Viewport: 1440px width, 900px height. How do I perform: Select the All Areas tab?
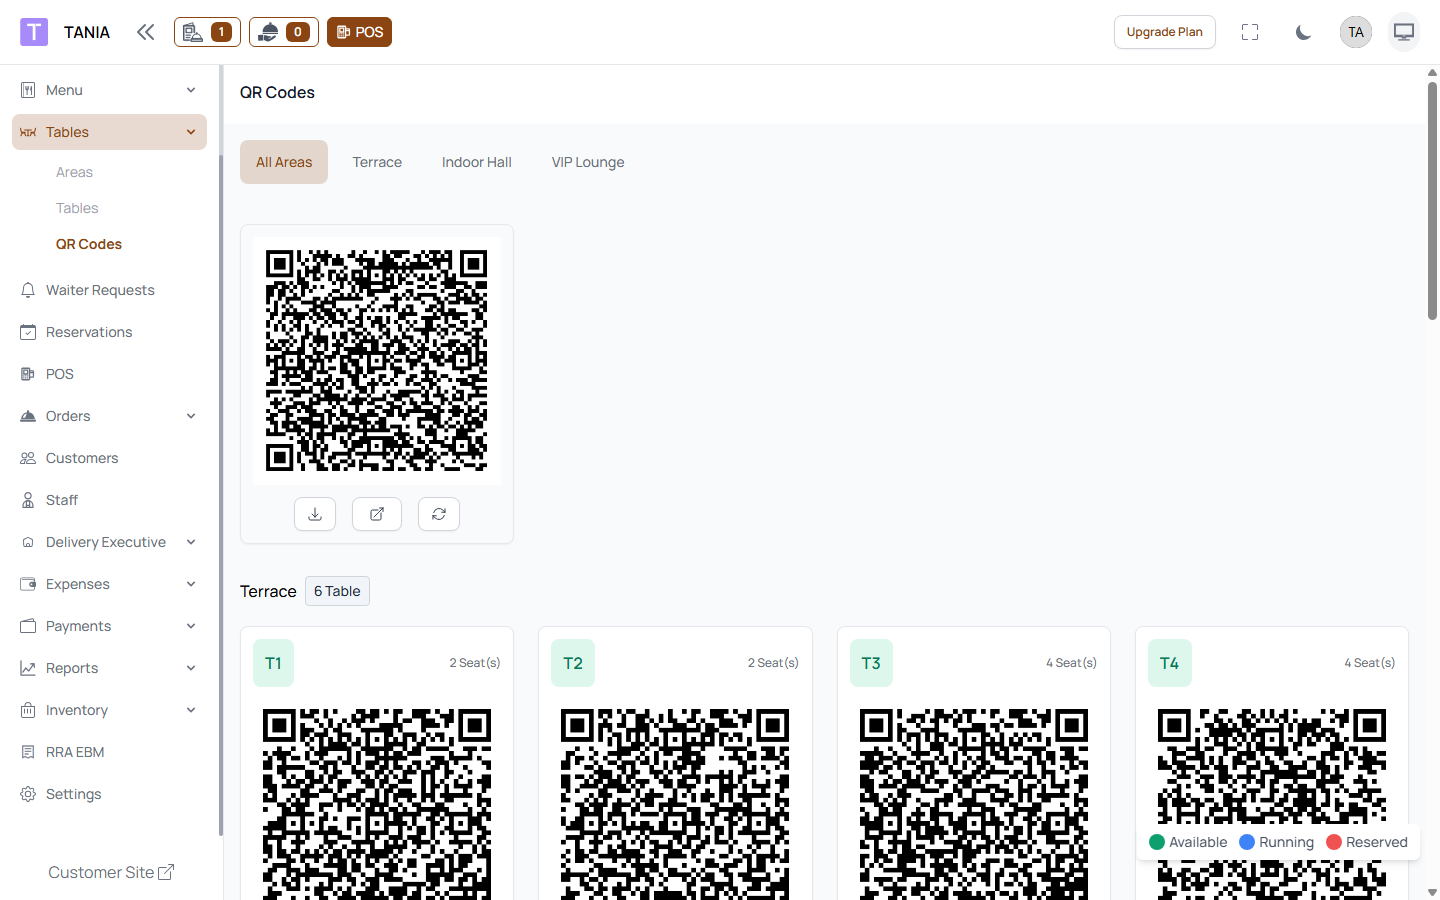pos(284,162)
